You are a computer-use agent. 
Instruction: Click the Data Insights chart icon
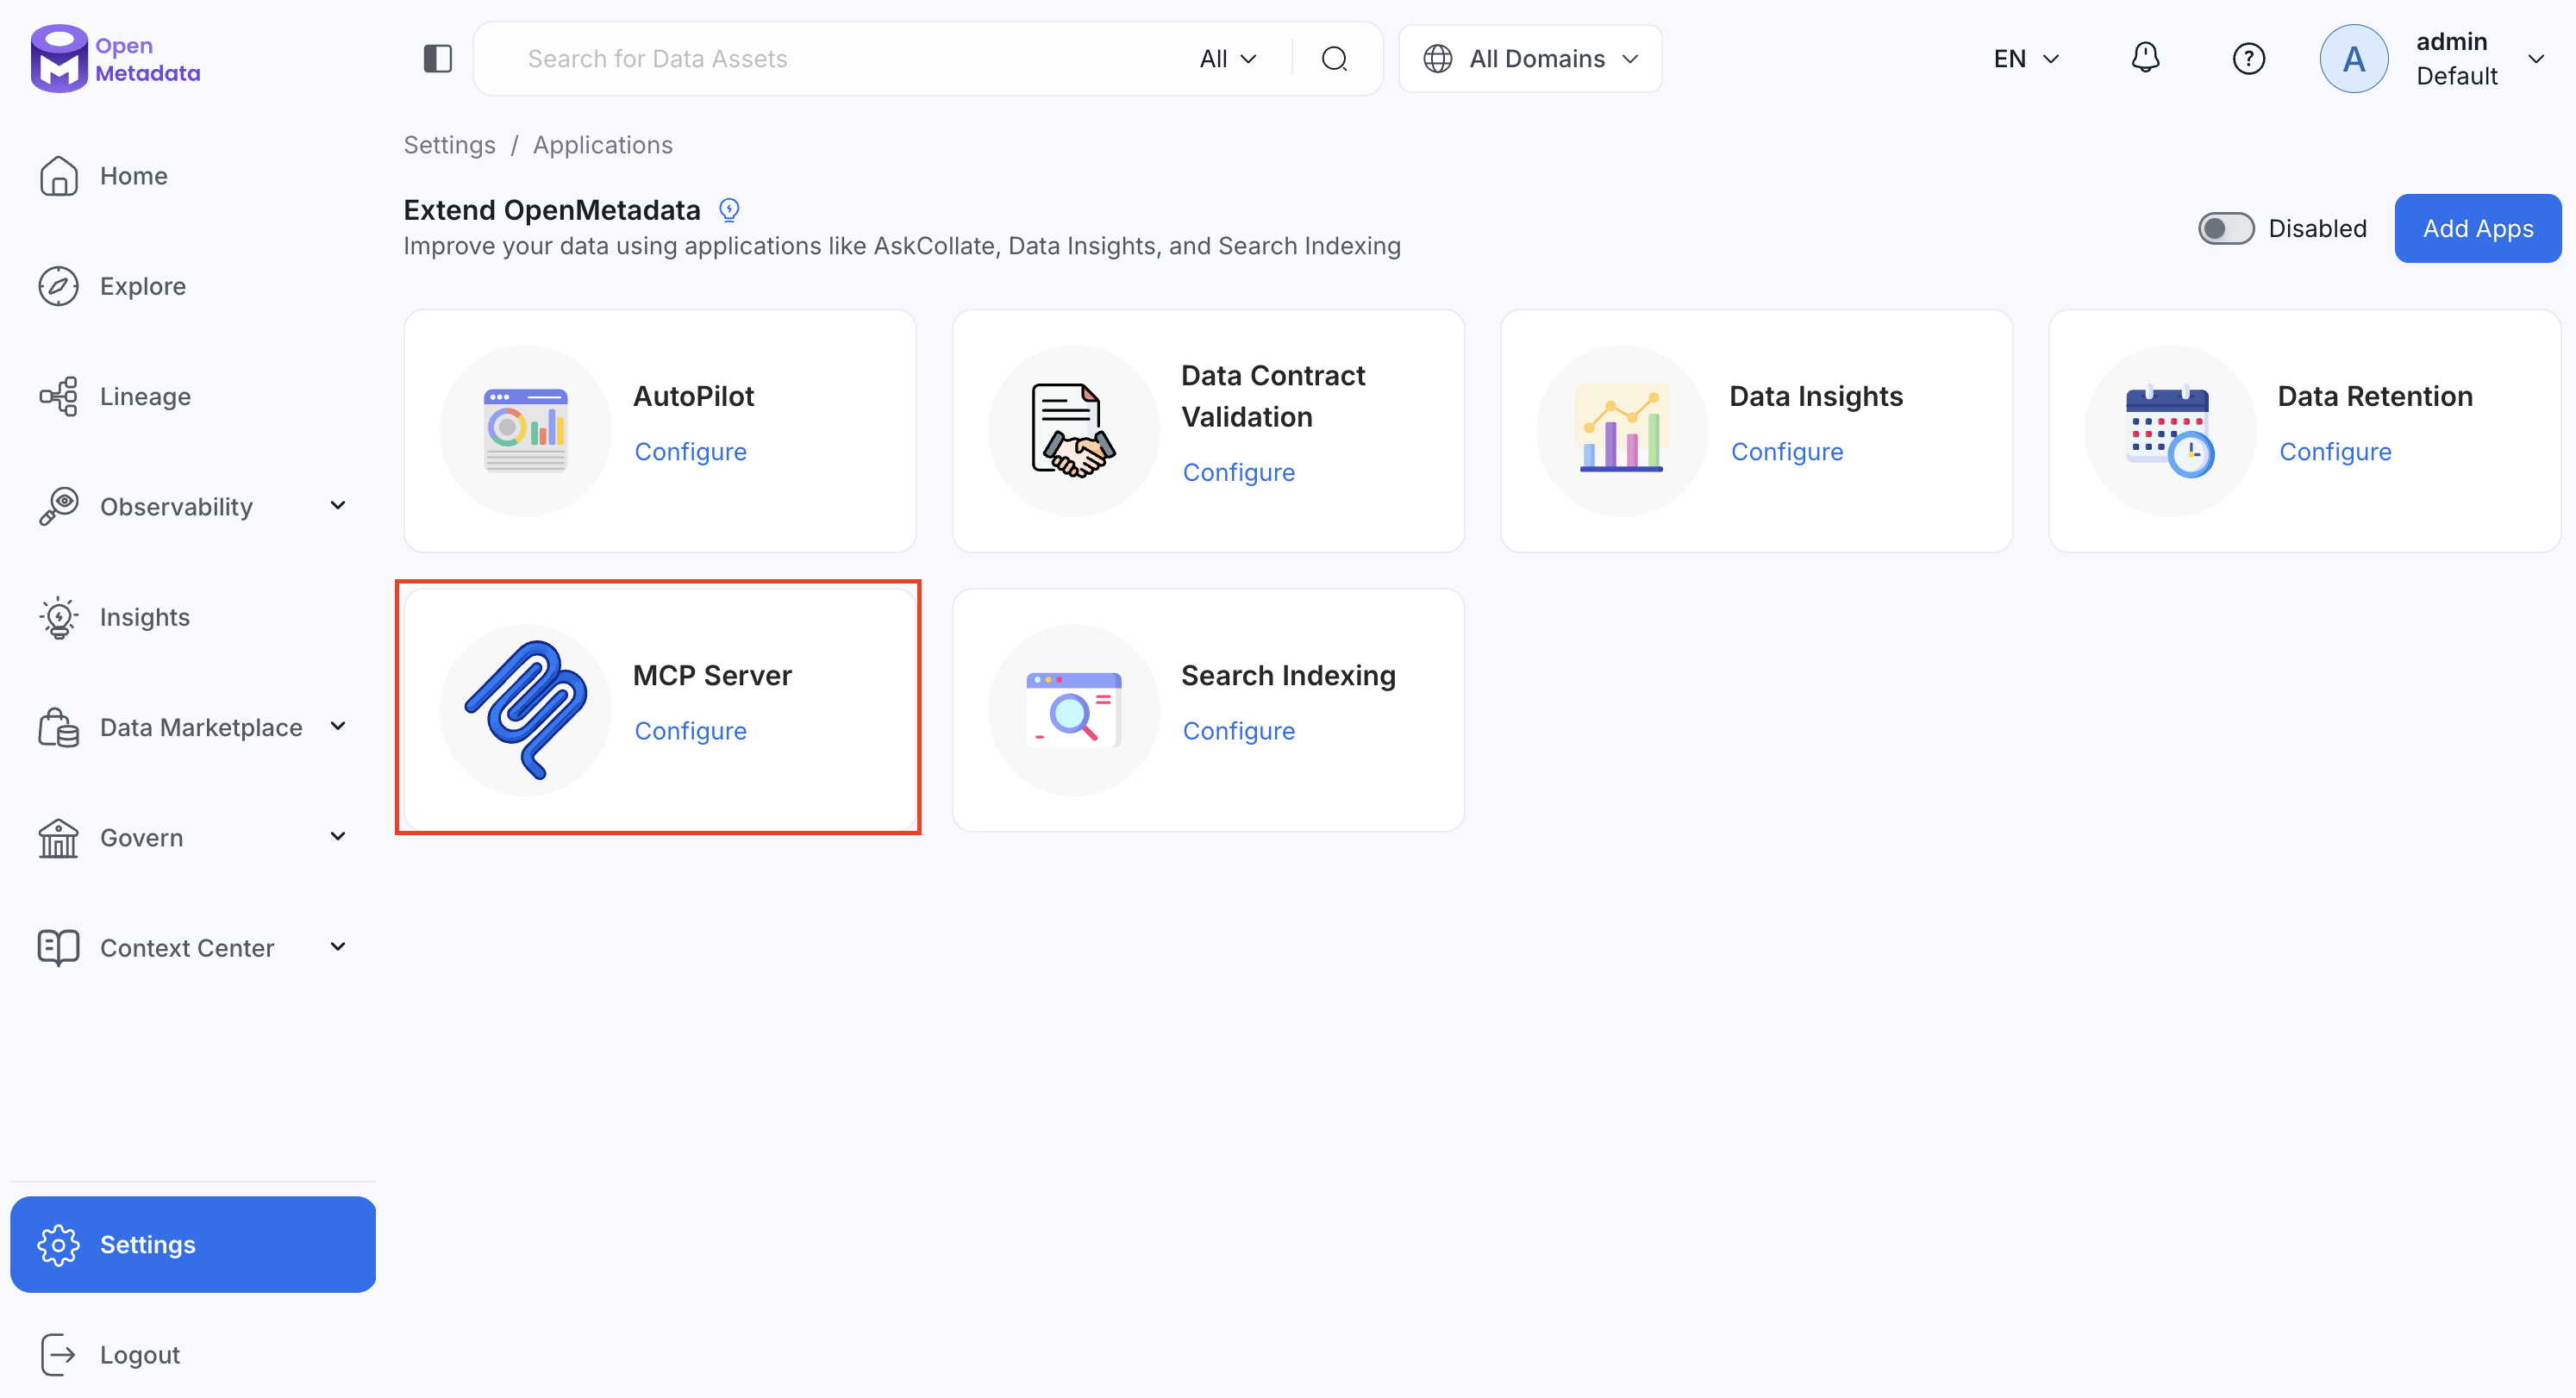pos(1621,430)
